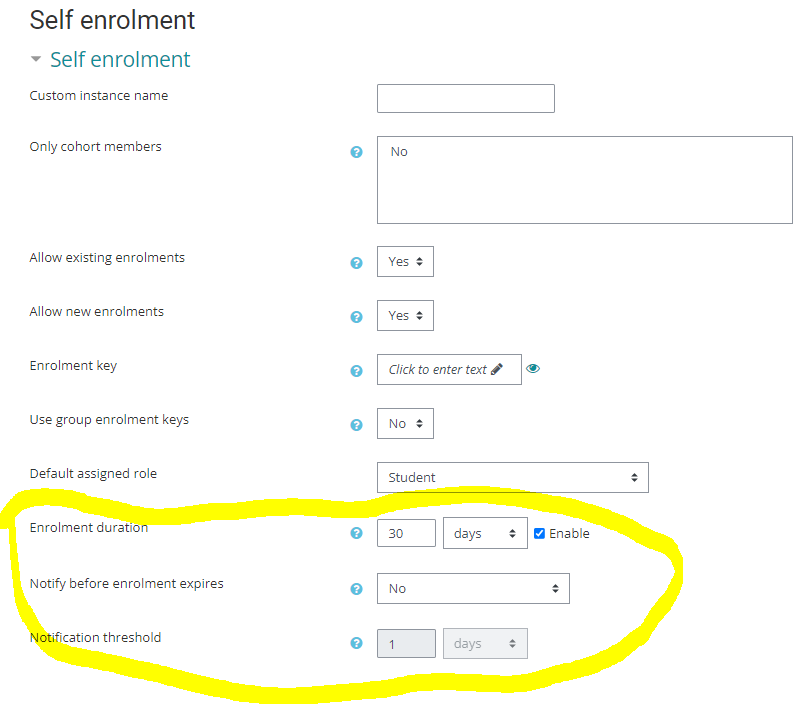Image resolution: width=809 pixels, height=705 pixels.
Task: Open Allow existing enrolments Yes dropdown
Action: pos(405,261)
